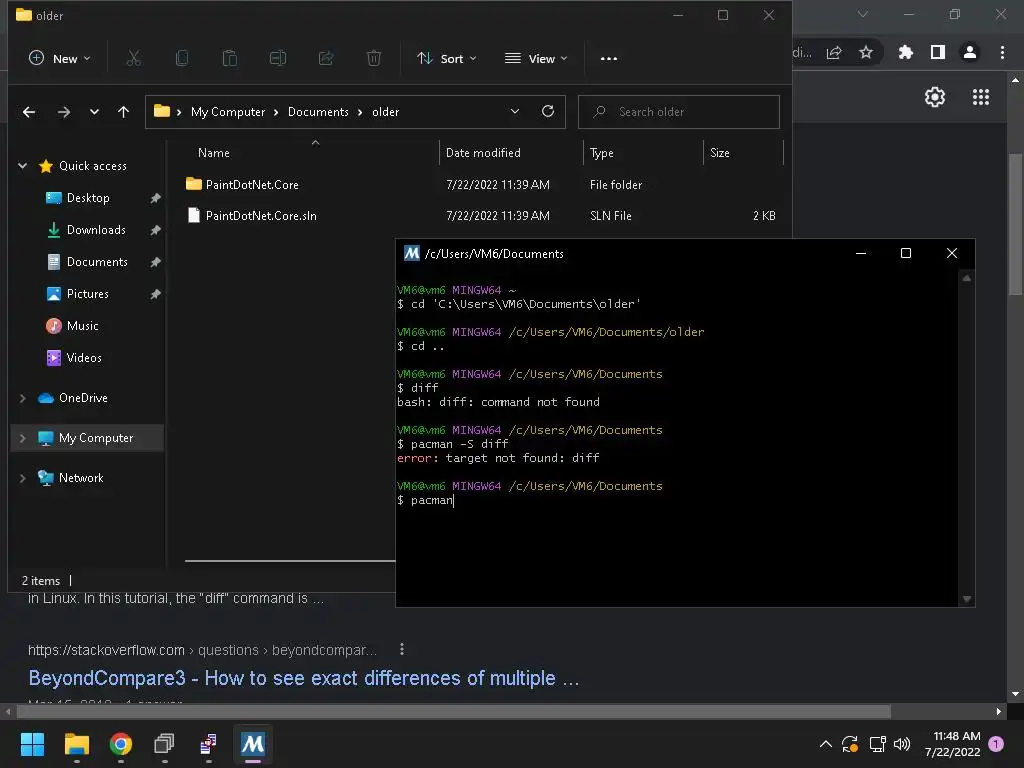Open Videos in the navigation pane
This screenshot has width=1024, height=768.
[84, 358]
